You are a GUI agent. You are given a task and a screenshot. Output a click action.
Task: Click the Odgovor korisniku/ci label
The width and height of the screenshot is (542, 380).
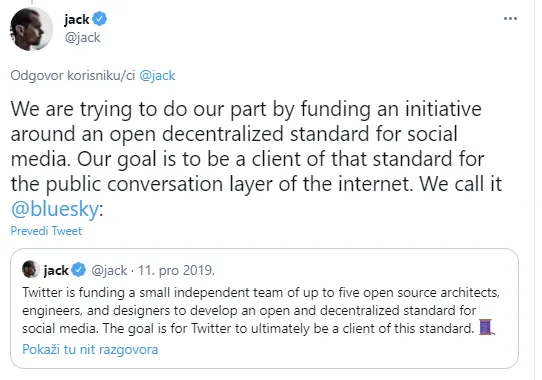[x=73, y=75]
